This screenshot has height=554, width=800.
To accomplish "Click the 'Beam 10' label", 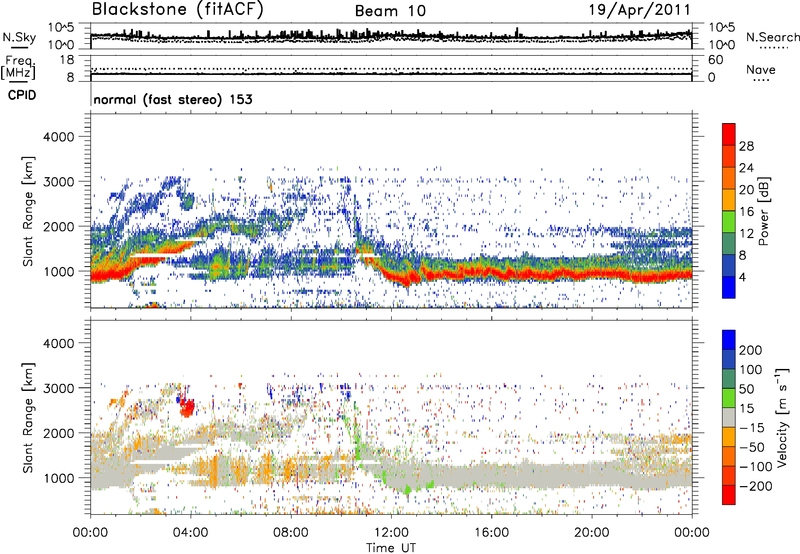I will 390,11.
